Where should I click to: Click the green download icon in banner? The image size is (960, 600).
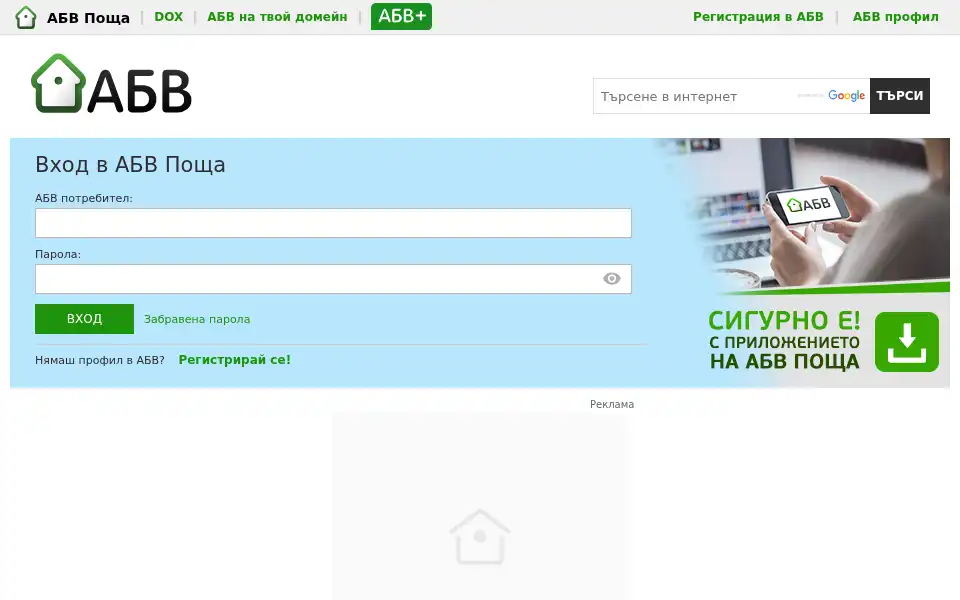click(x=907, y=342)
